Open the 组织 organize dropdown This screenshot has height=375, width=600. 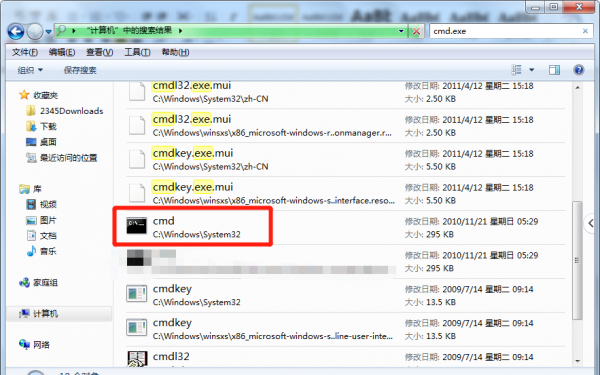point(30,70)
